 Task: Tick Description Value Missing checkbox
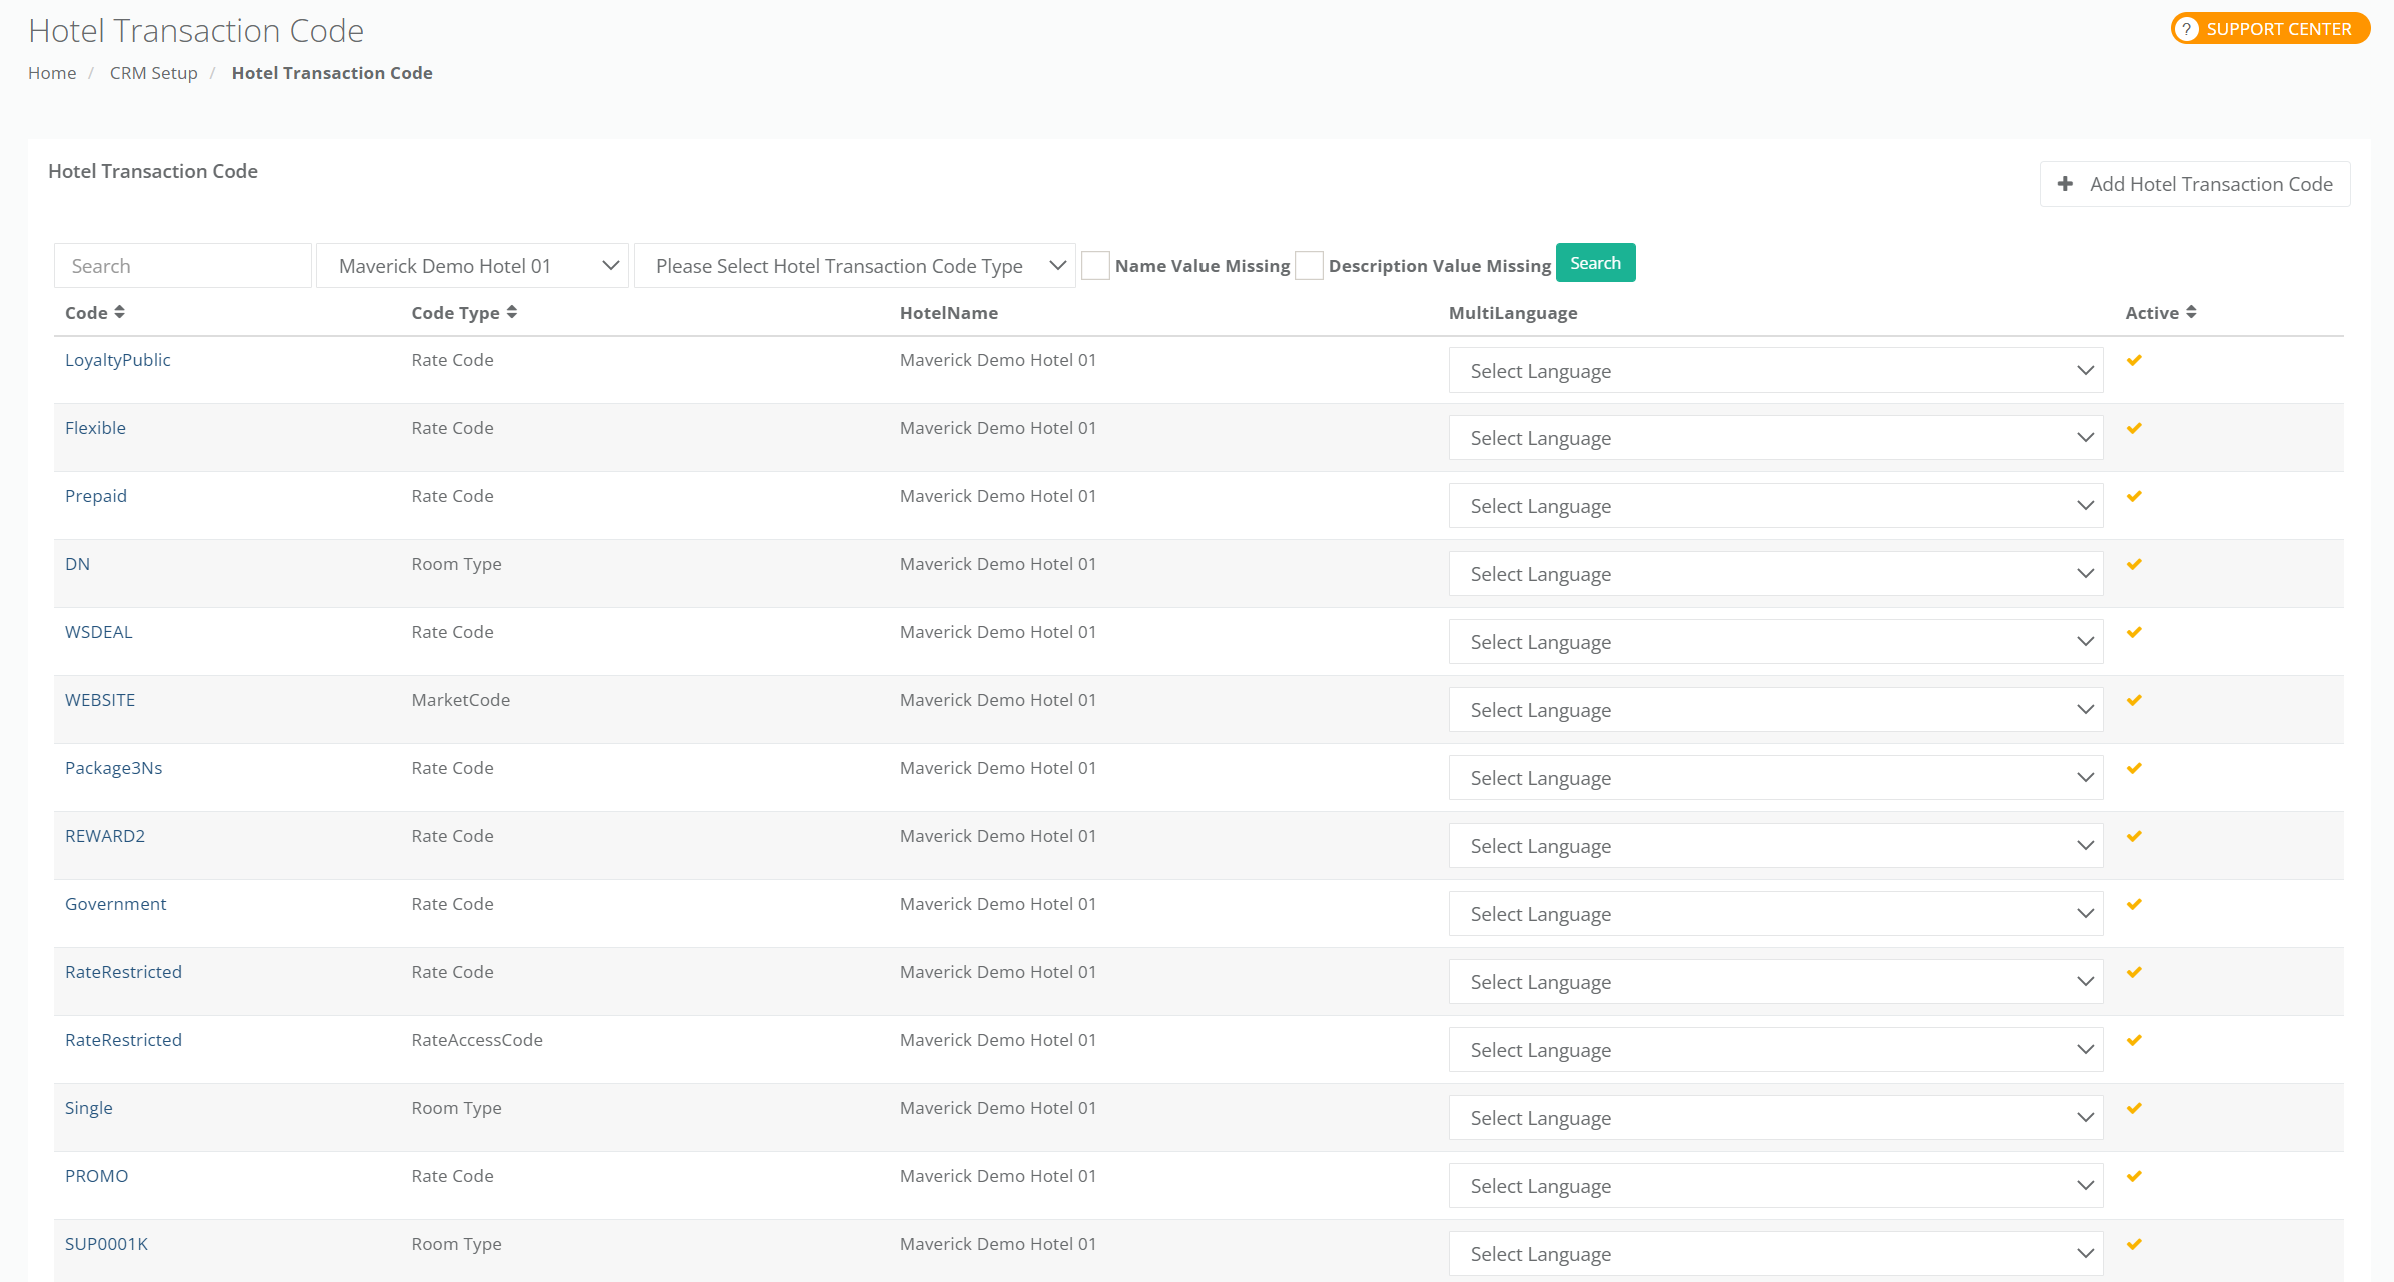pyautogui.click(x=1309, y=265)
